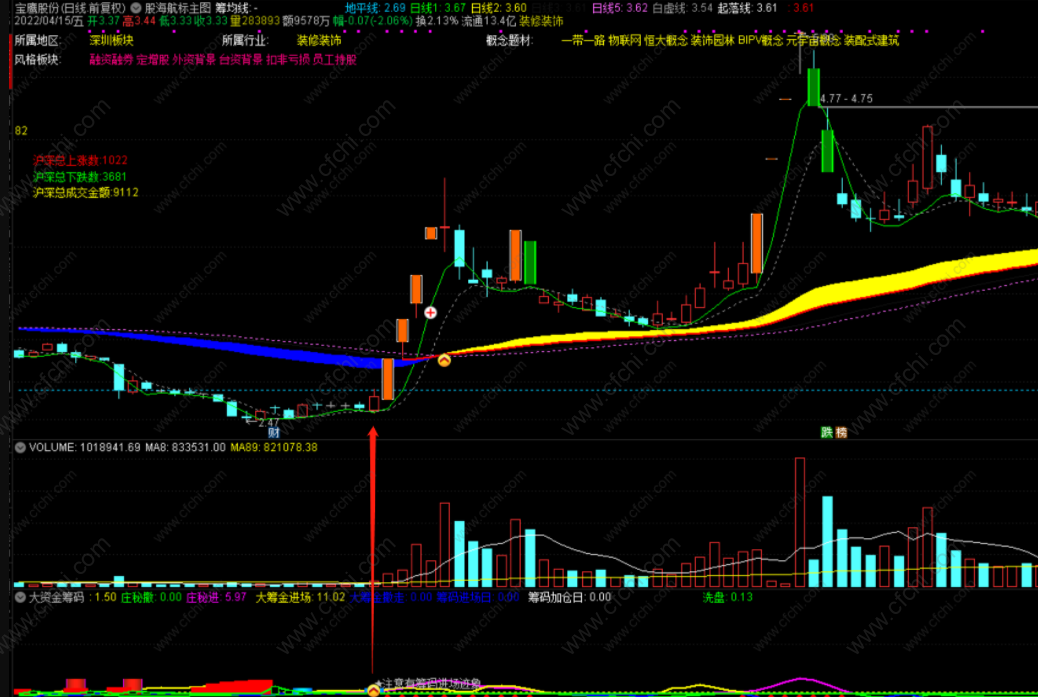The image size is (1038, 697).
Task: Click the orange up-chevron signal icon
Action: tap(444, 359)
